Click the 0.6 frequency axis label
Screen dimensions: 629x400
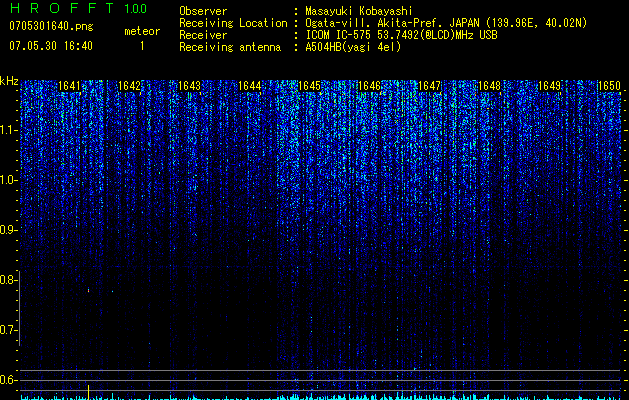7,380
